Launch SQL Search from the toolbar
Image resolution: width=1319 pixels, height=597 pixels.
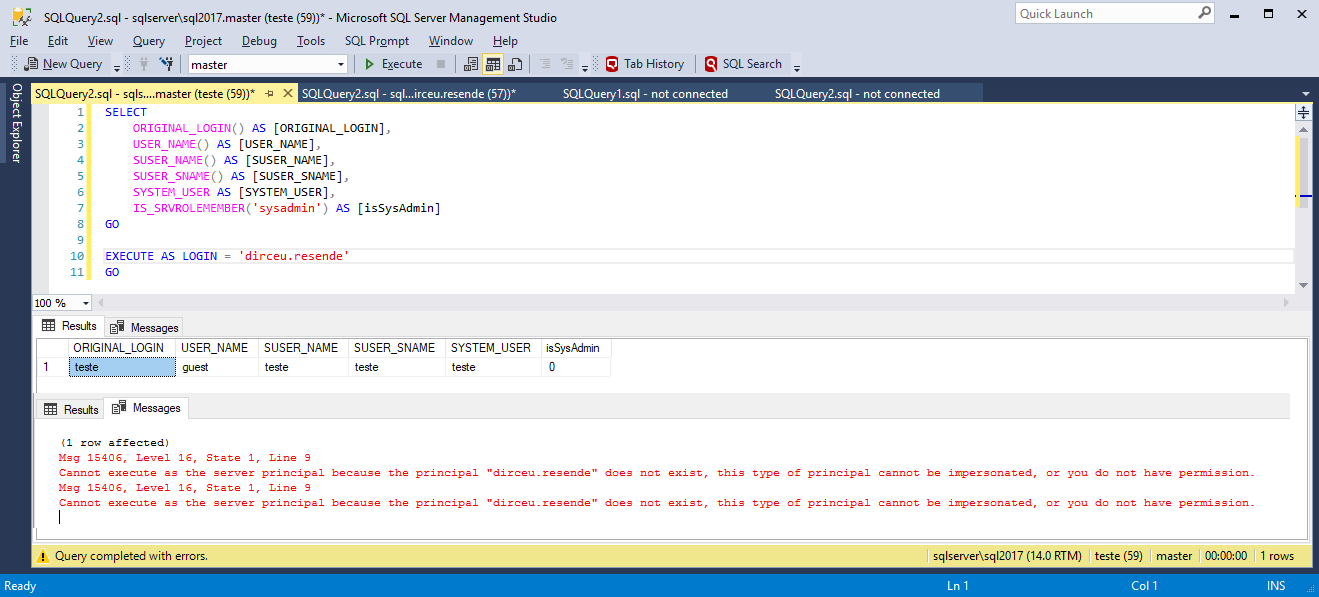[x=746, y=64]
